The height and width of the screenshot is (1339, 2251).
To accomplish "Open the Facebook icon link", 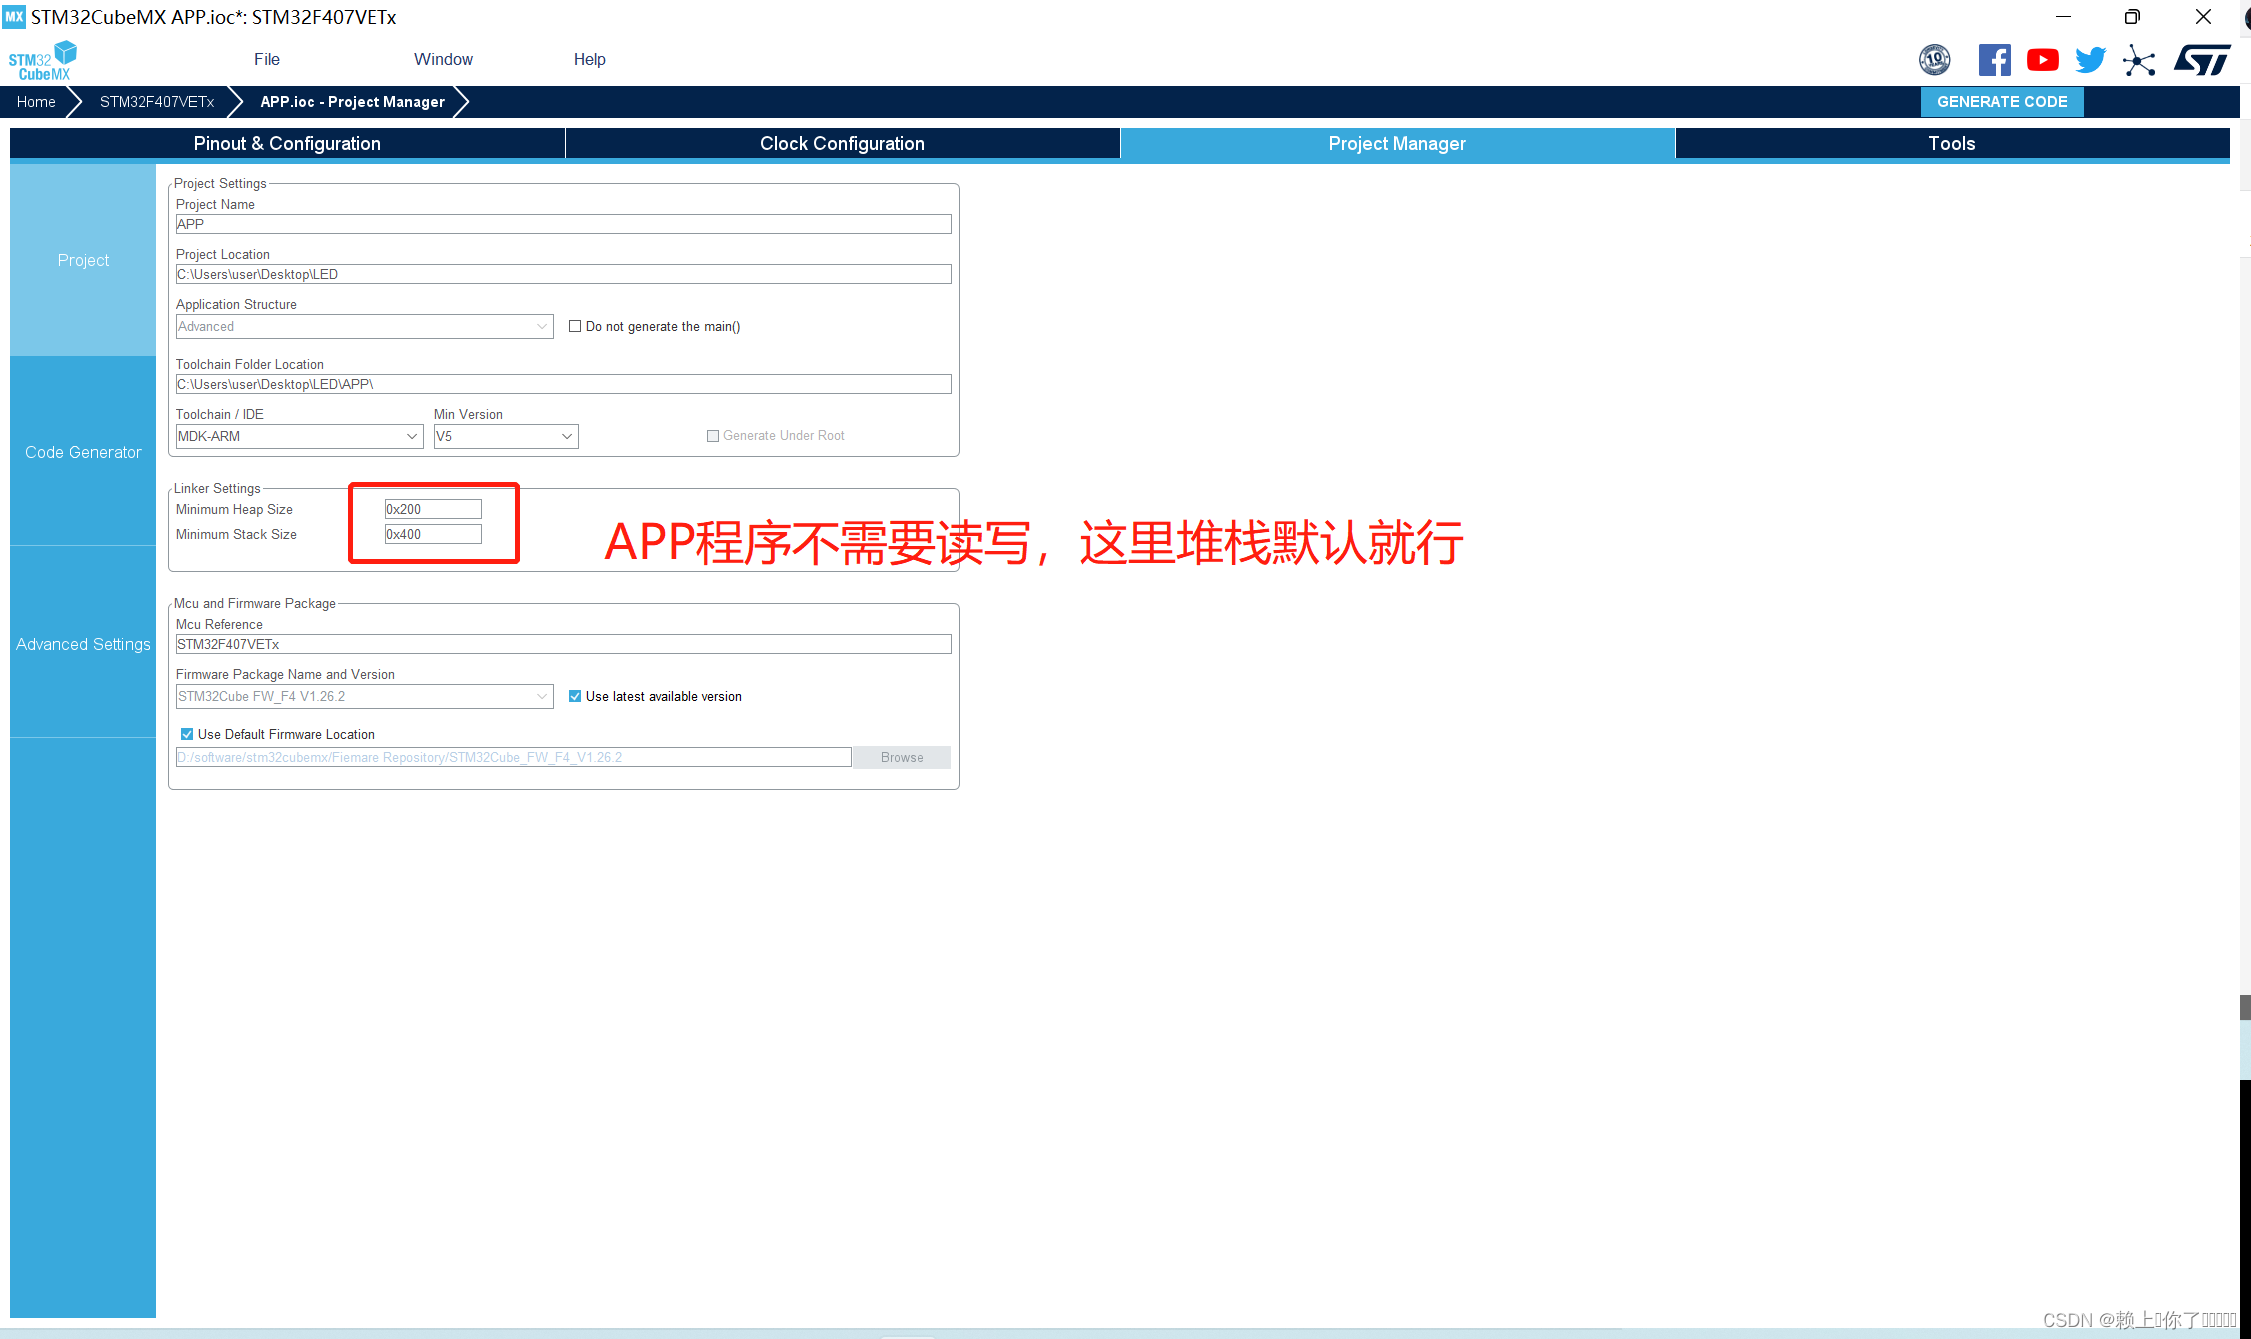I will tap(1994, 60).
